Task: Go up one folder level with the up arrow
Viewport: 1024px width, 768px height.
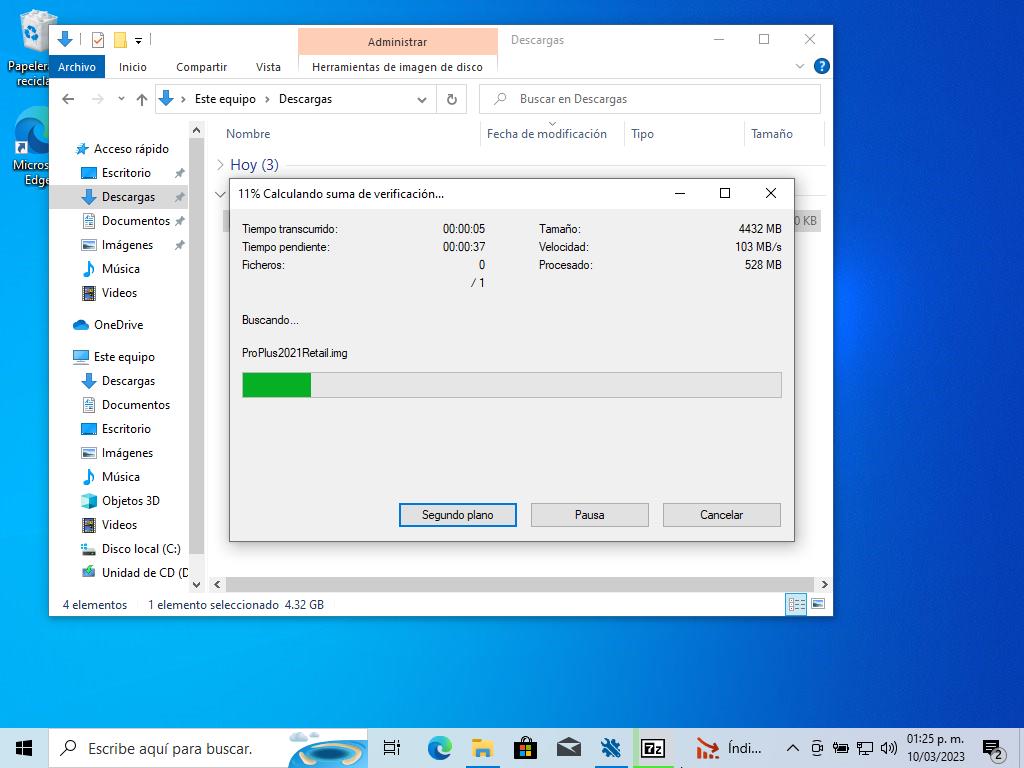Action: tap(142, 99)
